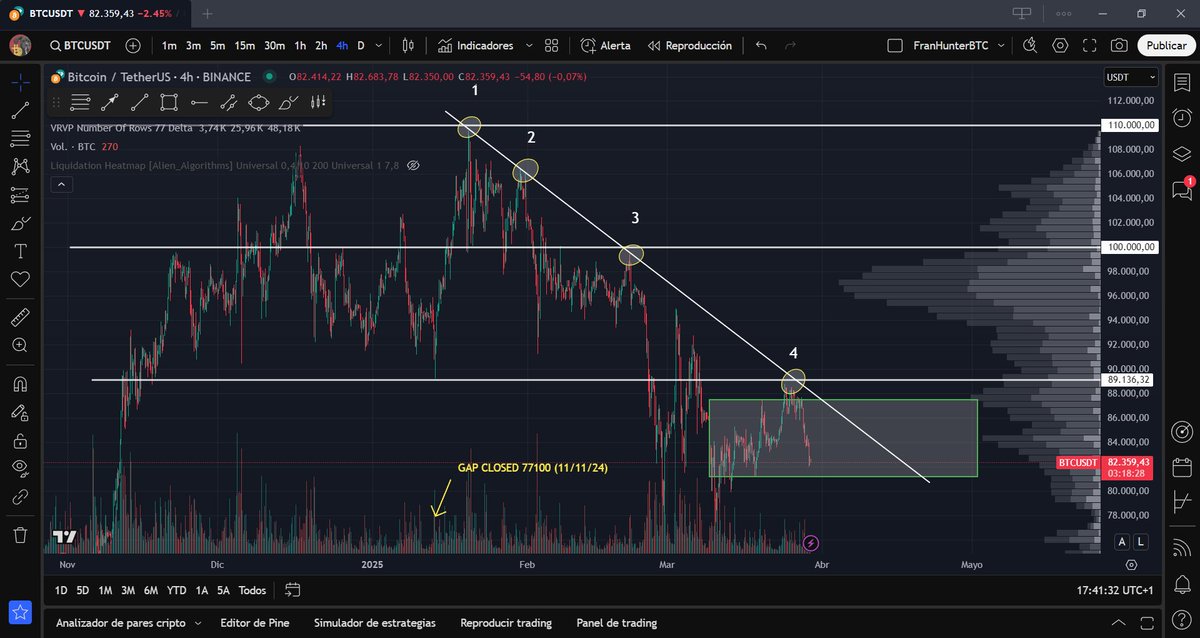The image size is (1200, 638).
Task: Set date range to YTD
Action: 177,590
